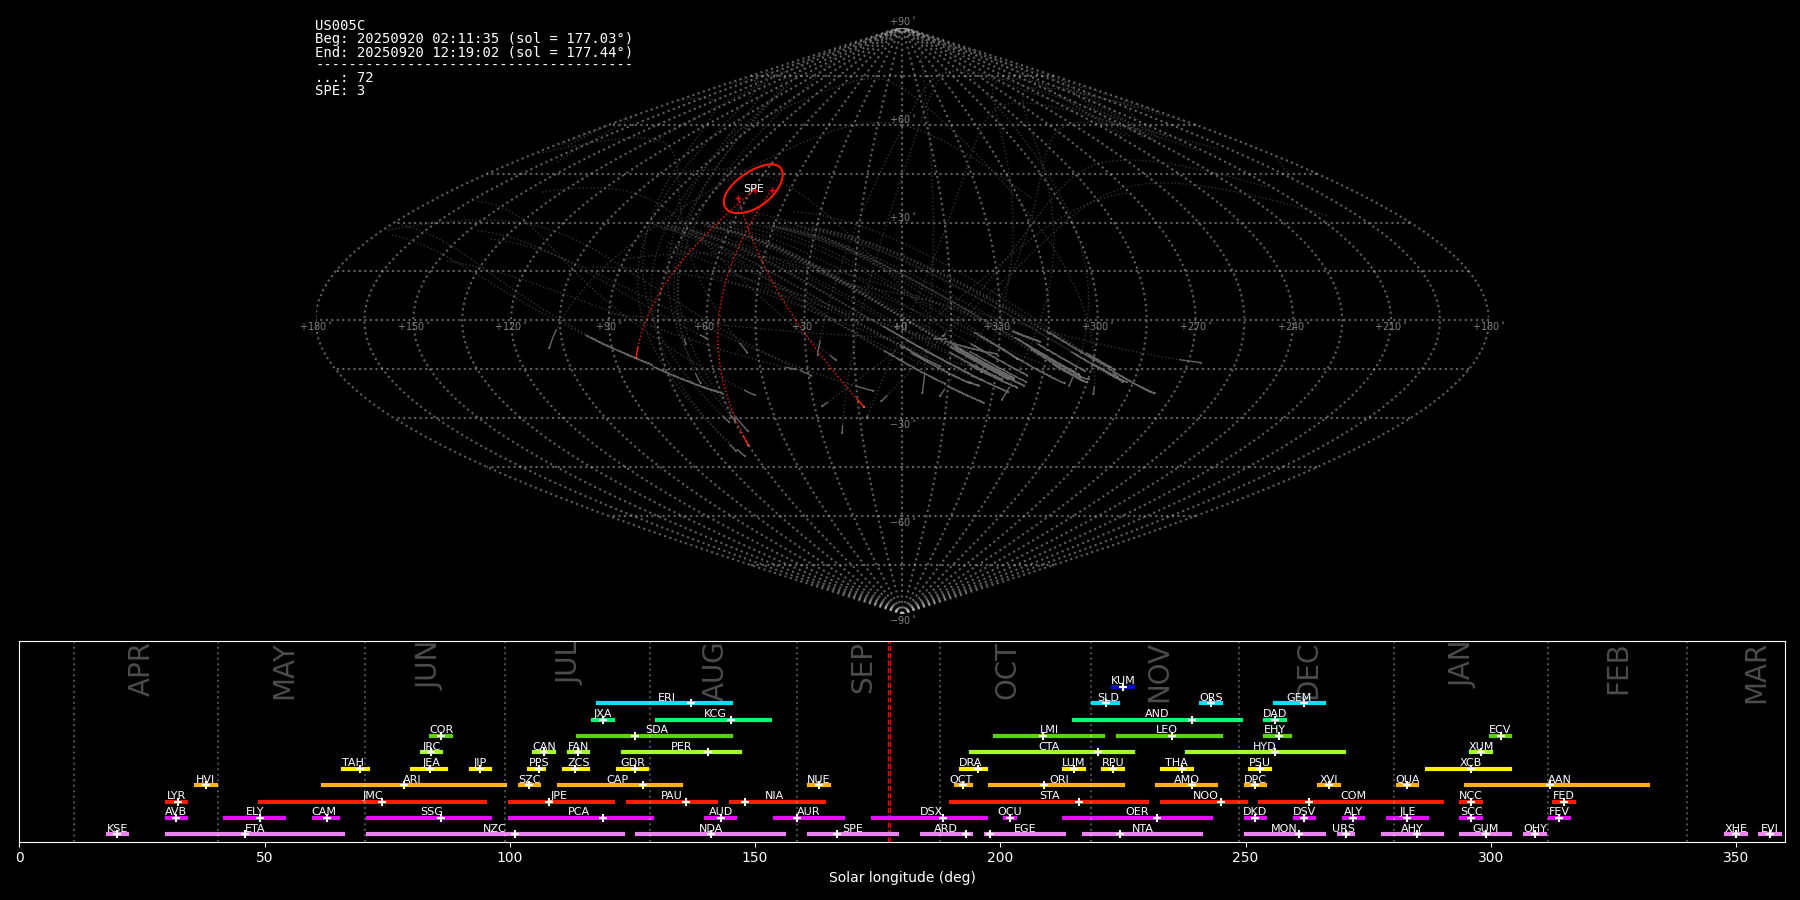
Task: Click the +90° latitude label atop map
Action: click(902, 22)
